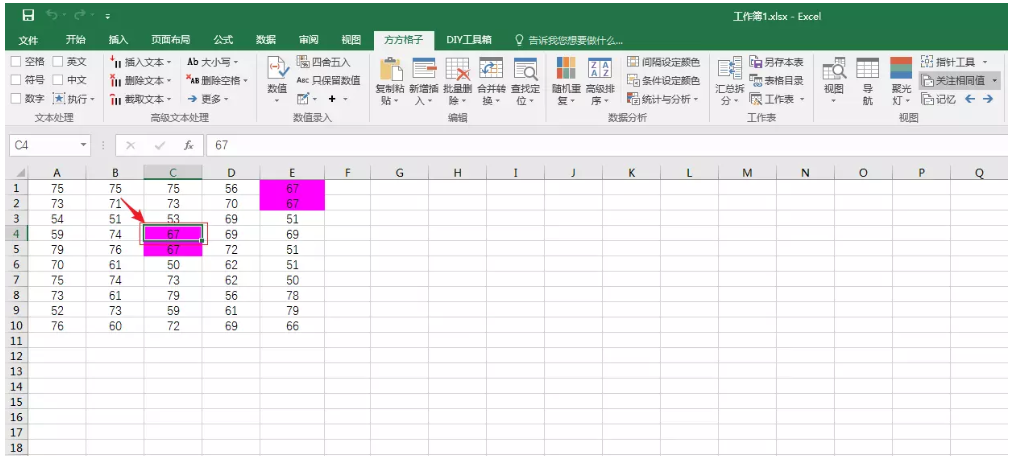Image resolution: width=1020 pixels, height=456 pixels.
Task: Select magenta highlighted cell E1
Action: tap(292, 188)
